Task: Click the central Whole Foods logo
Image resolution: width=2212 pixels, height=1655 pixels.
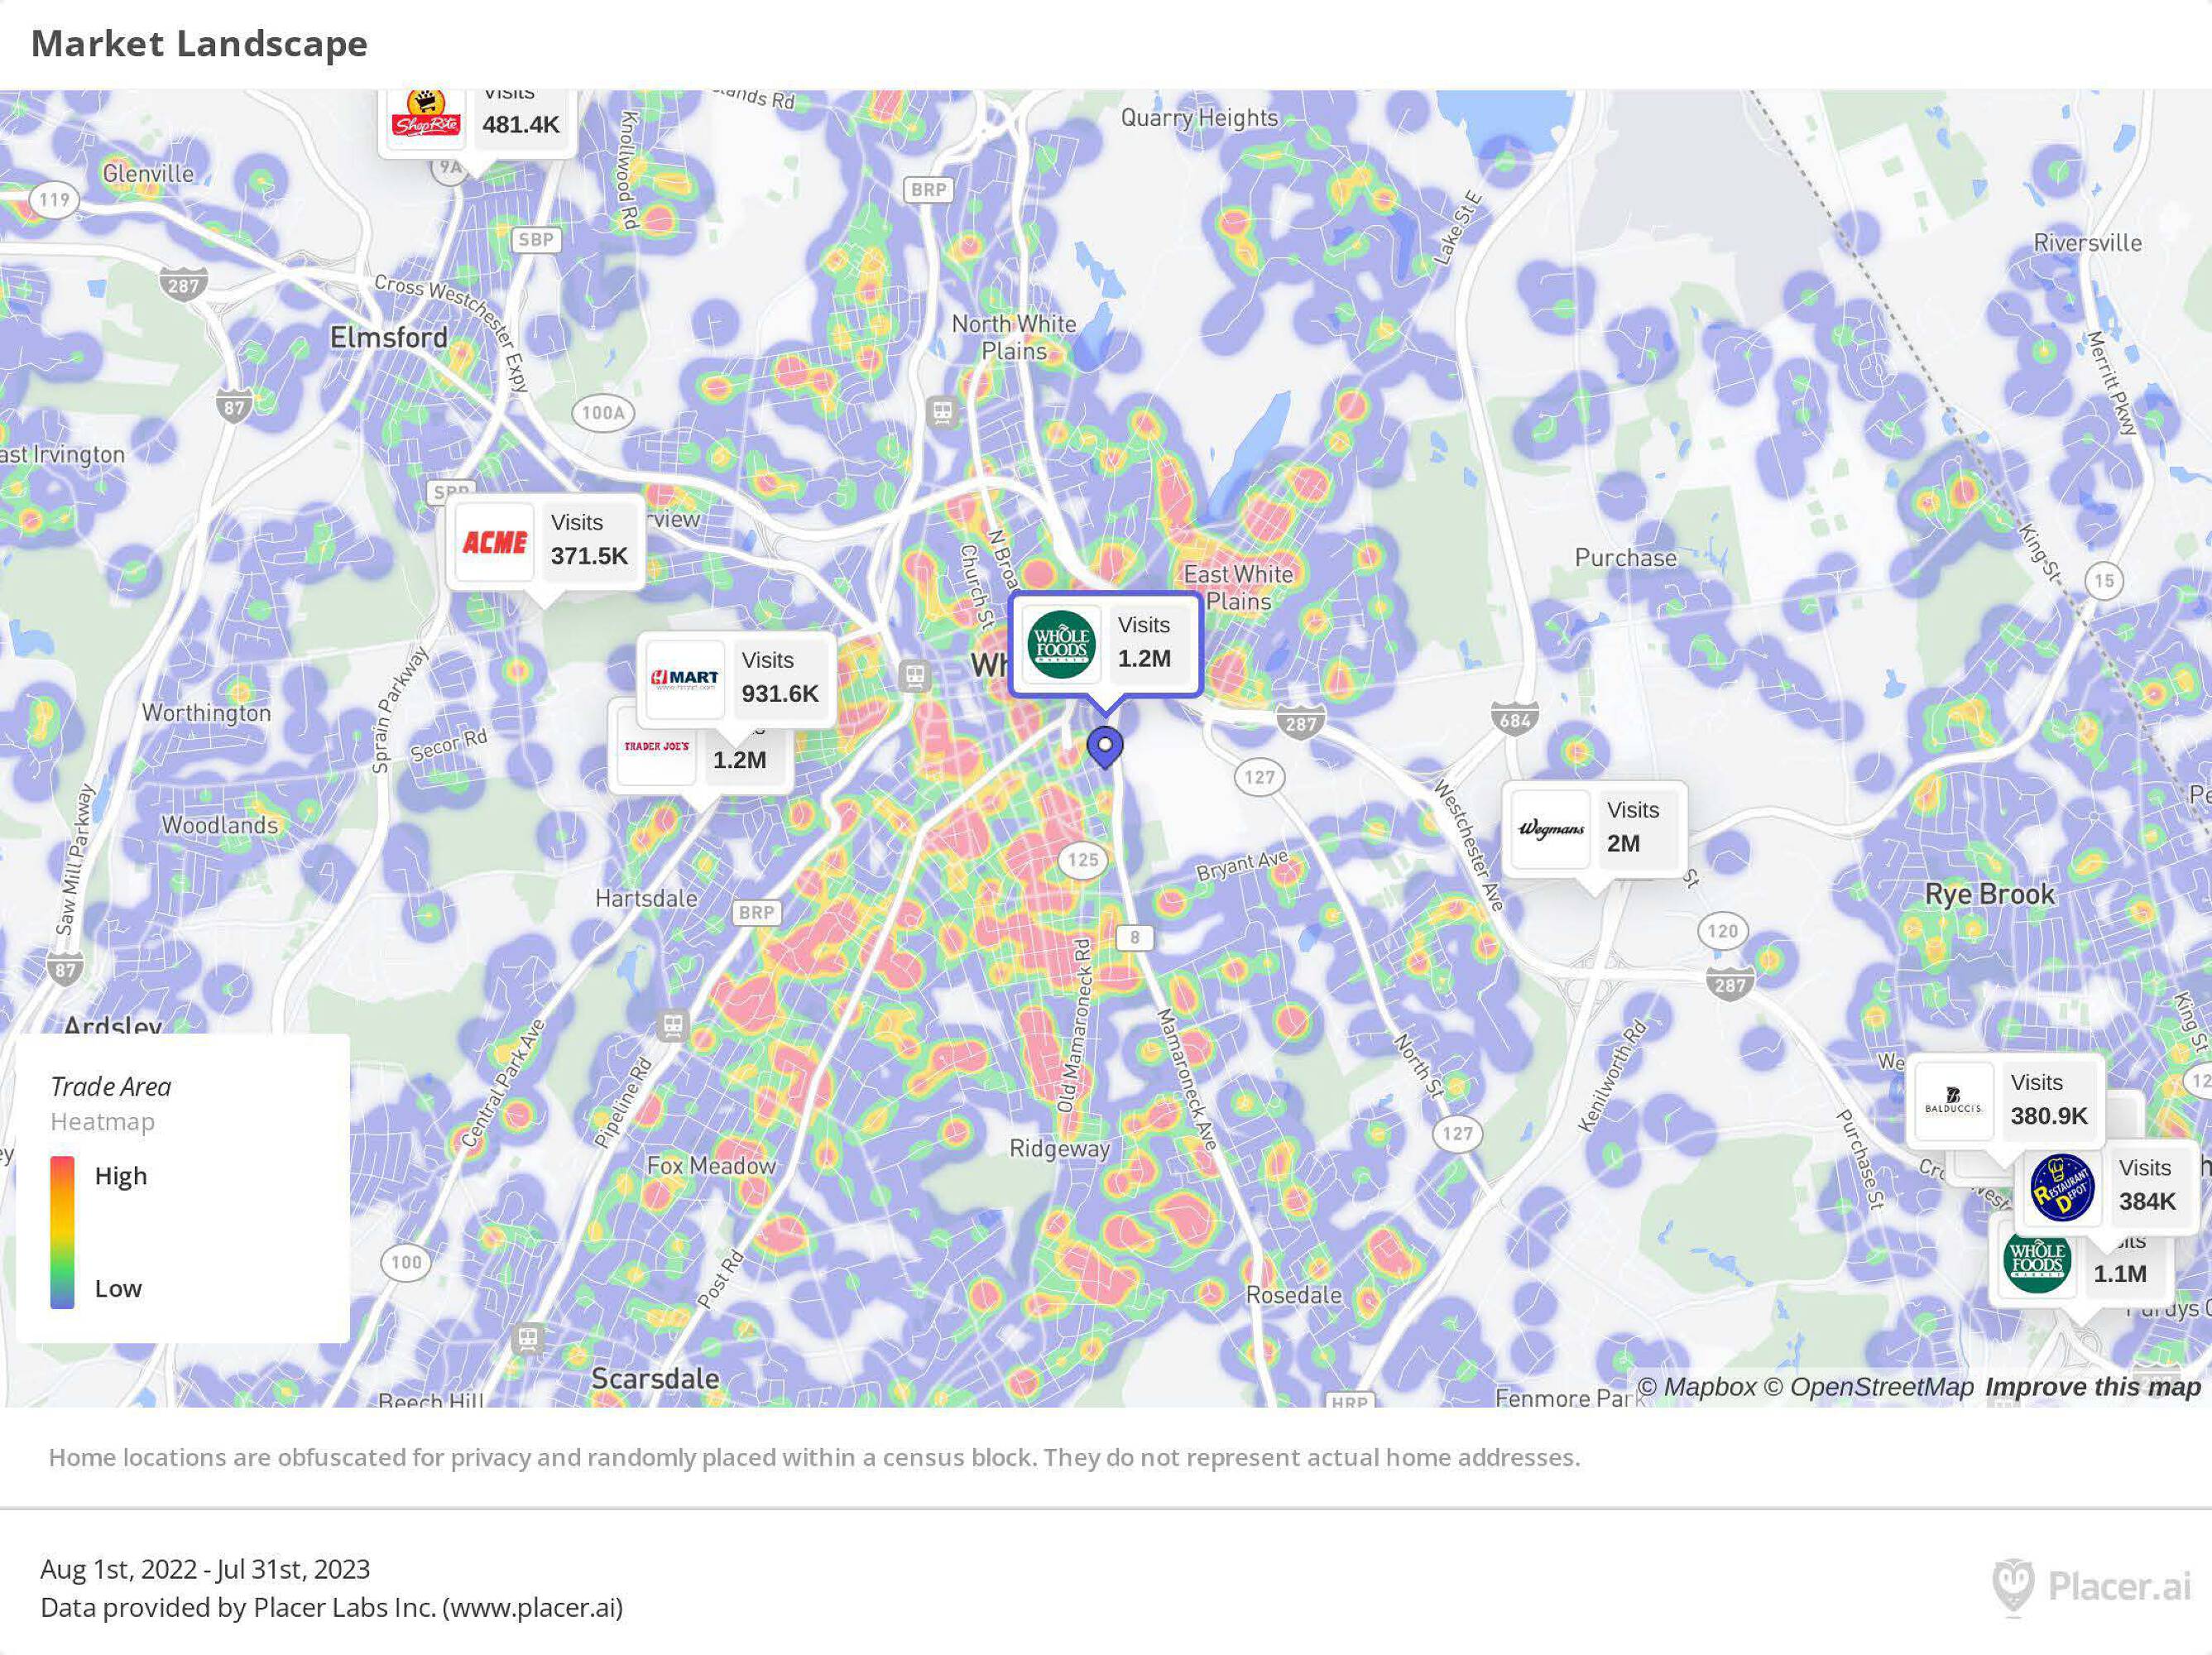Action: pos(1061,645)
